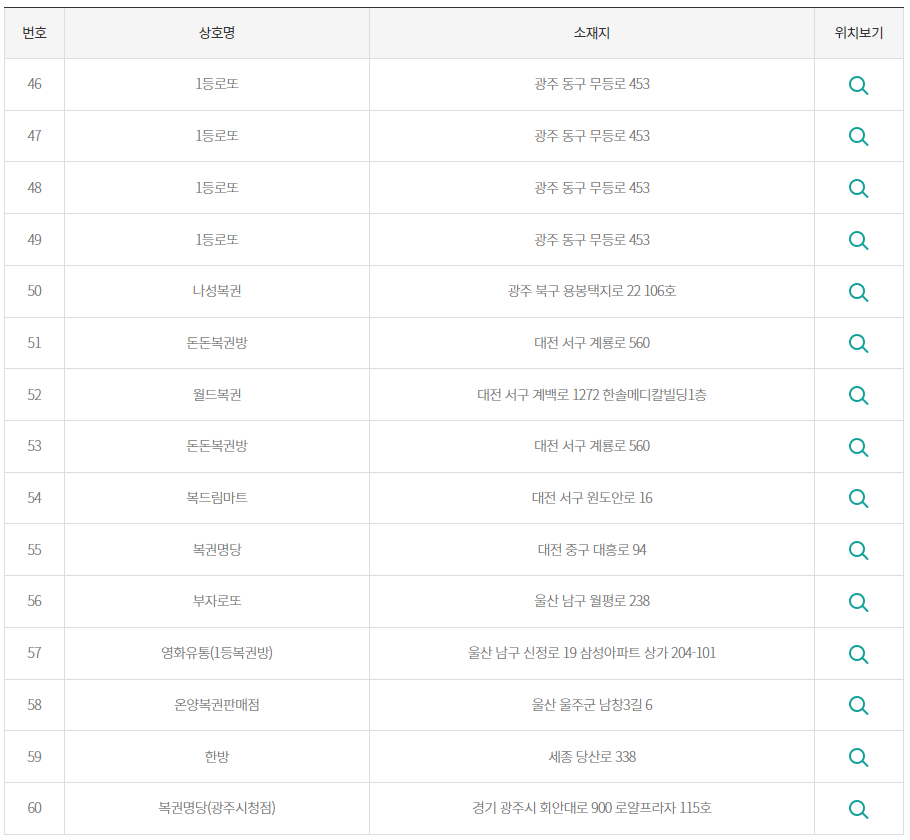Click address 대전 중구 대흥로 94
This screenshot has height=840, width=910.
pyautogui.click(x=591, y=550)
